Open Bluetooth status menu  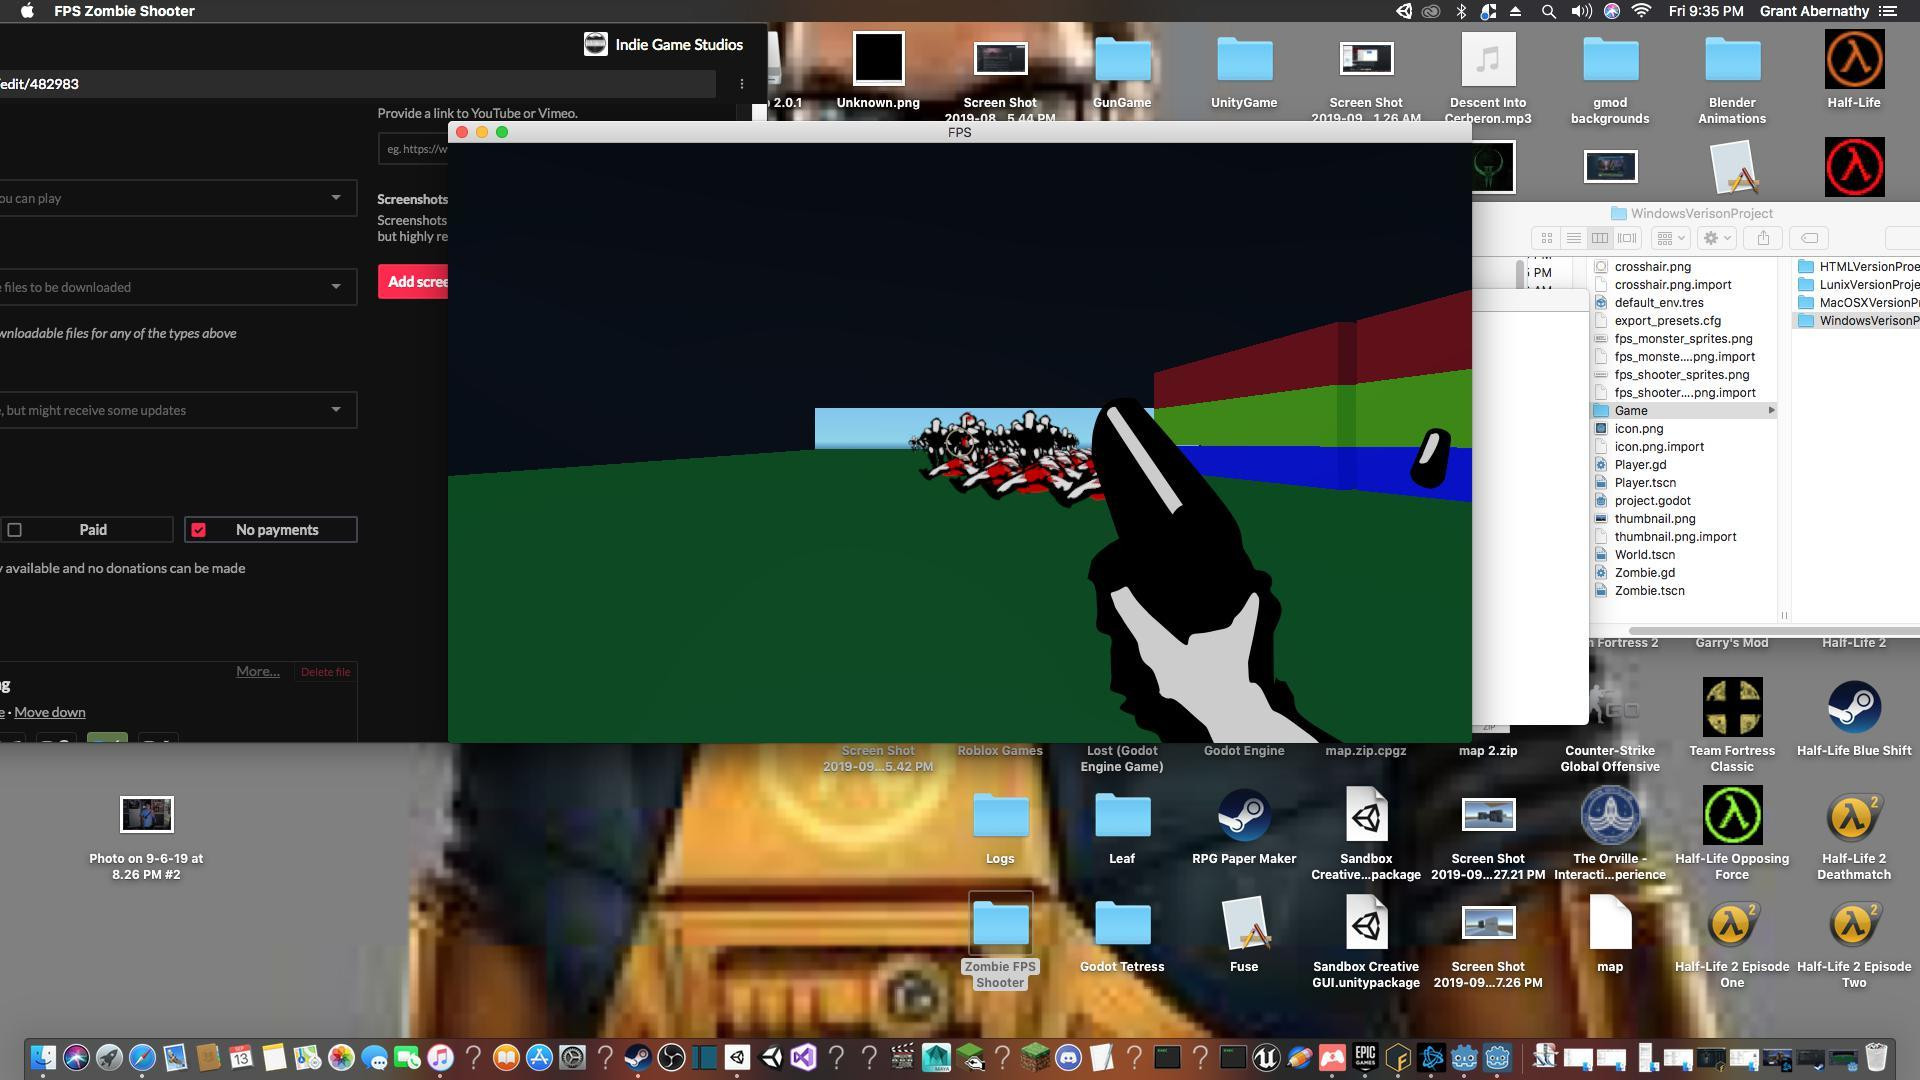point(1461,11)
